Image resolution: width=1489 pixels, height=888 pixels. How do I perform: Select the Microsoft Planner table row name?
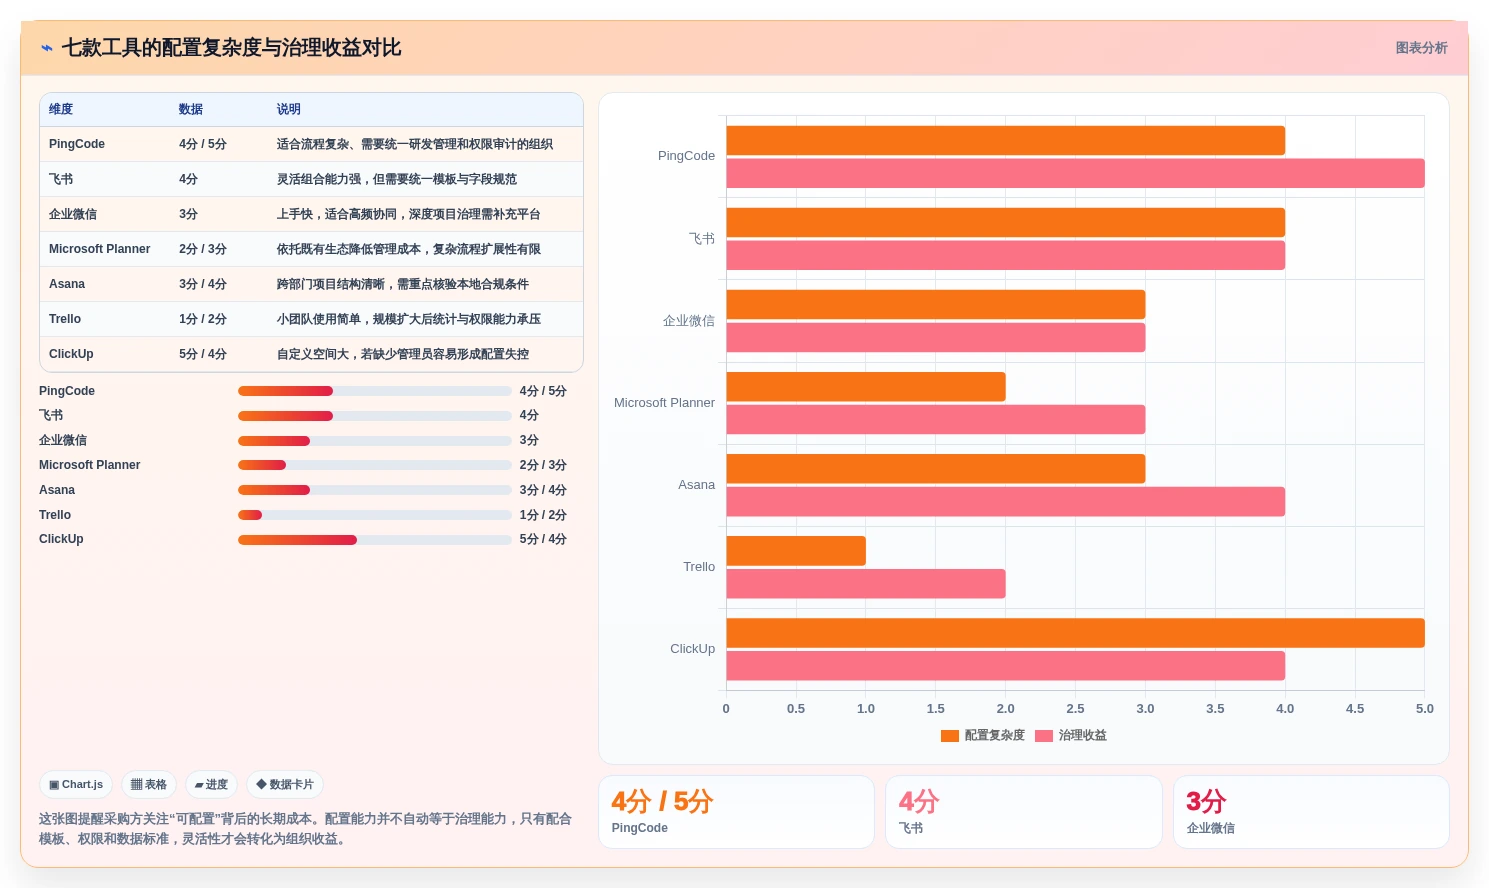(x=100, y=249)
